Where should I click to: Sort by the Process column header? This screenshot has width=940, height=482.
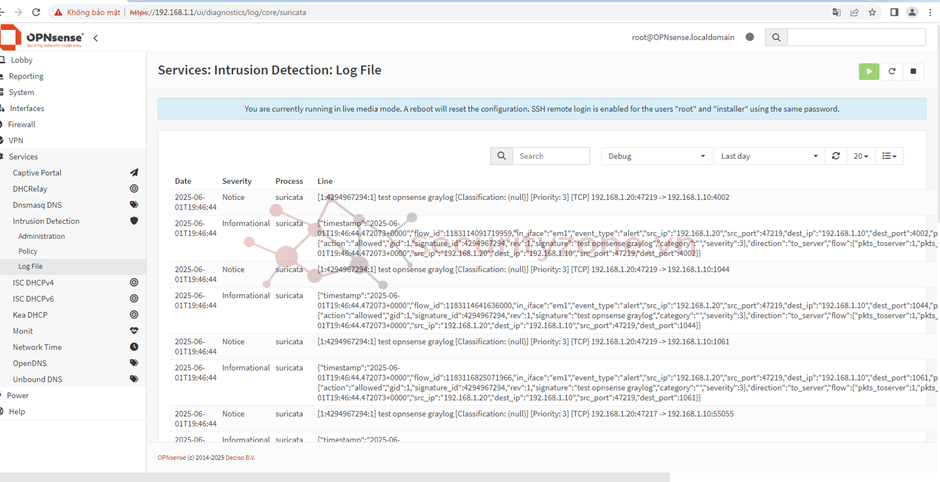[x=289, y=181]
